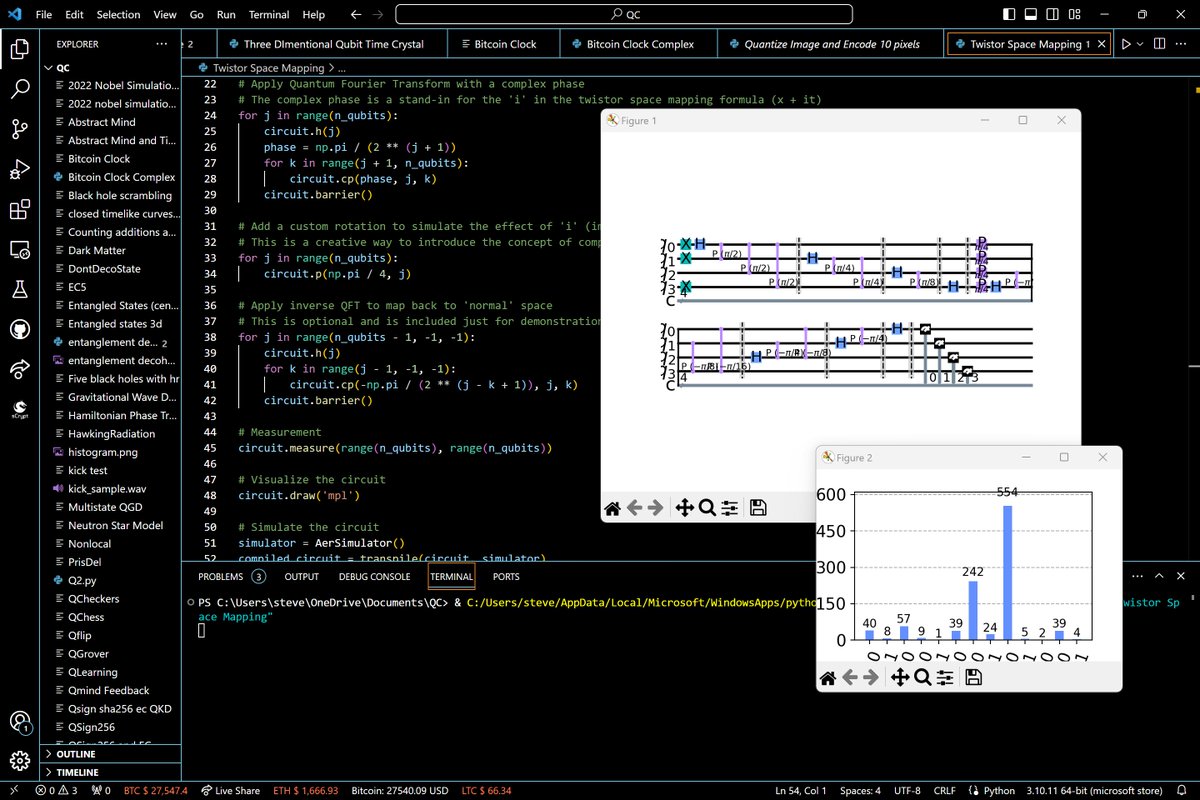This screenshot has height=800, width=1200.
Task: Open Run and Debug view
Action: click(20, 169)
